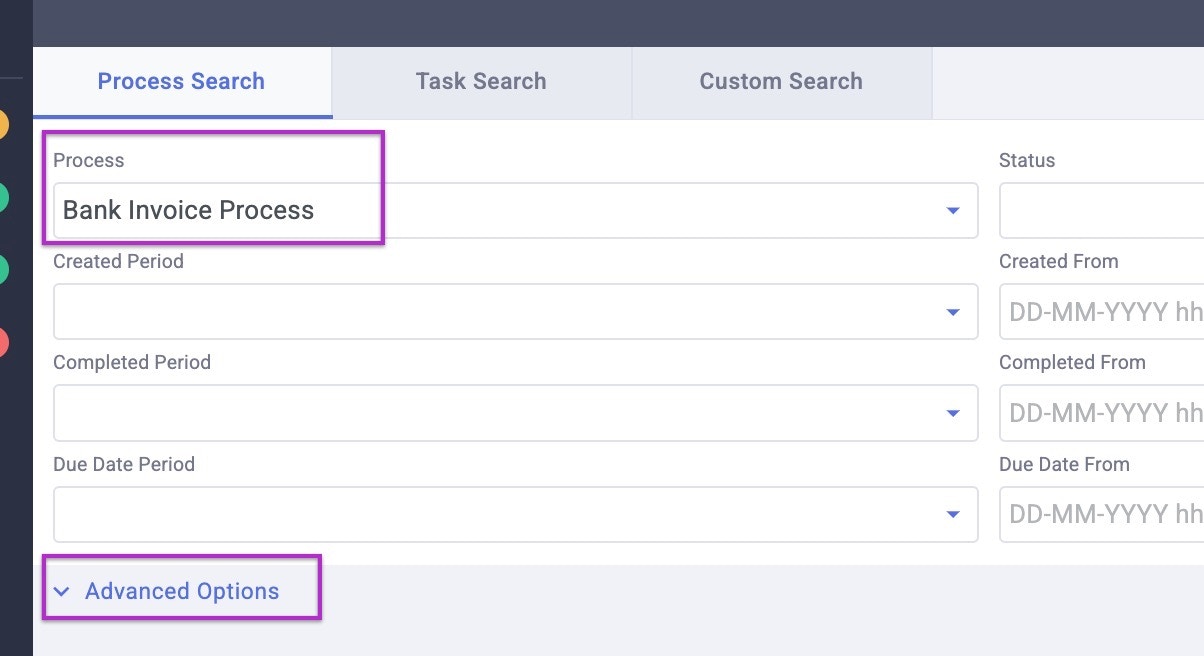Switch to the Process Search tab
The height and width of the screenshot is (656, 1204).
click(181, 82)
